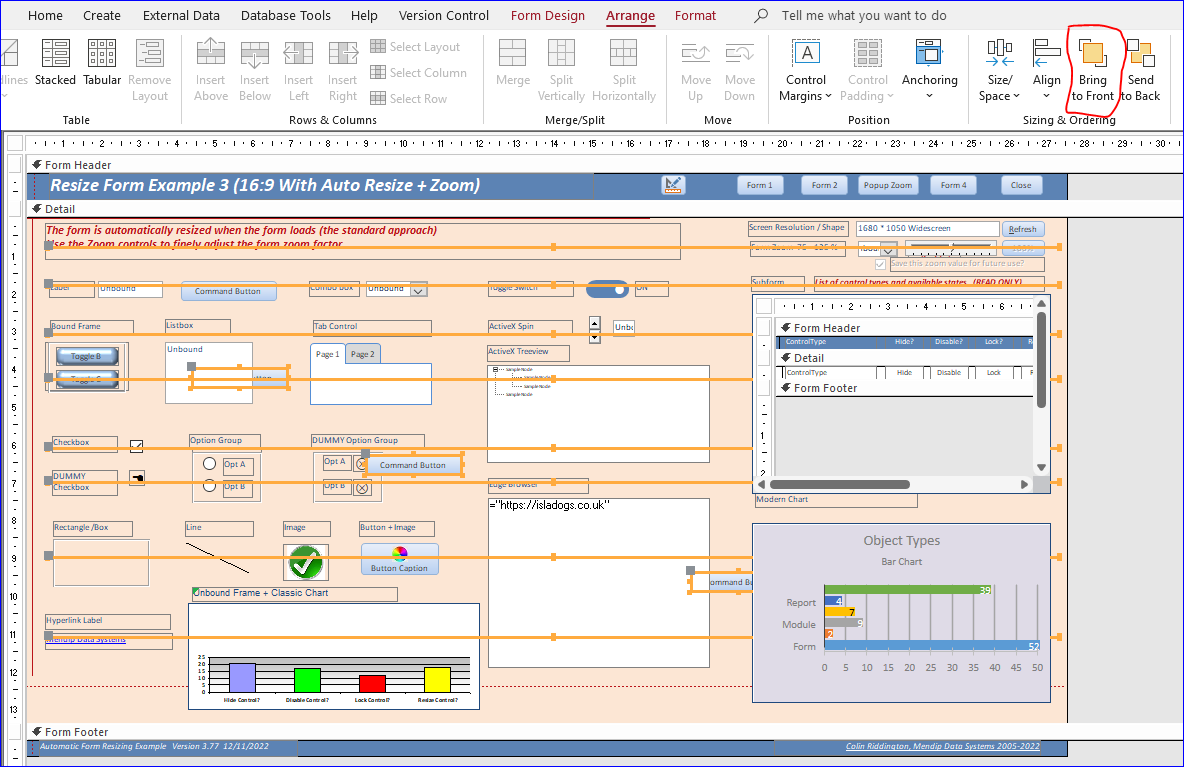Select the Checkbox control box
Image resolution: width=1184 pixels, height=767 pixels.
pos(137,446)
